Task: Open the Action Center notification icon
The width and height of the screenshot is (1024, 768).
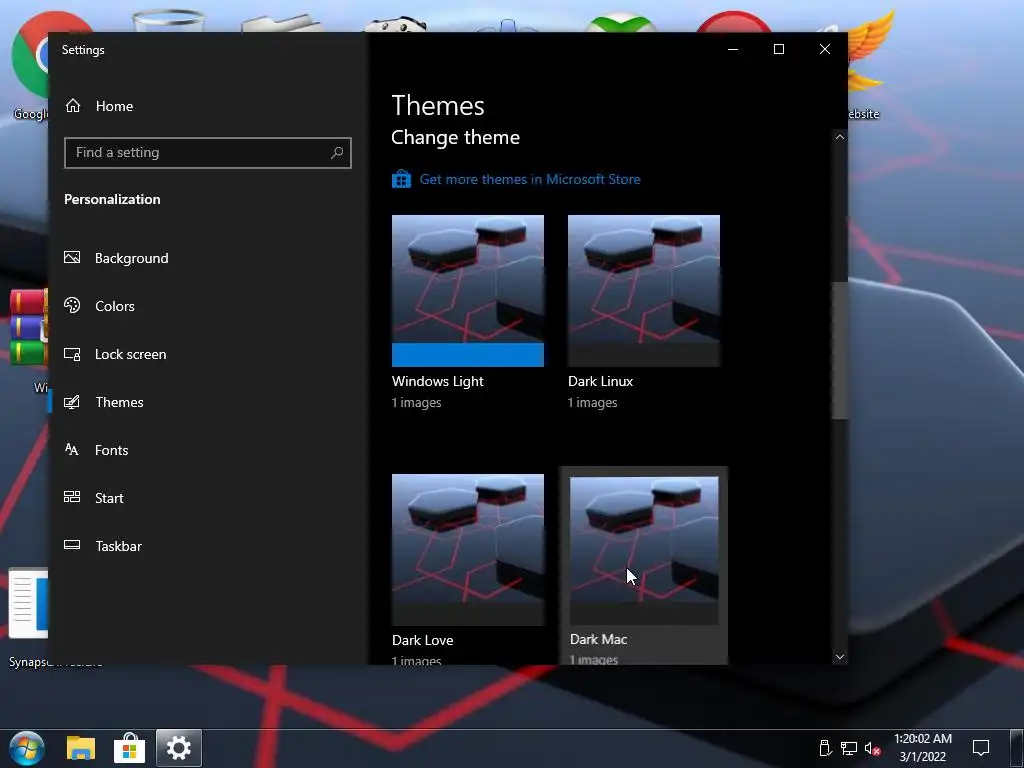Action: click(981, 748)
